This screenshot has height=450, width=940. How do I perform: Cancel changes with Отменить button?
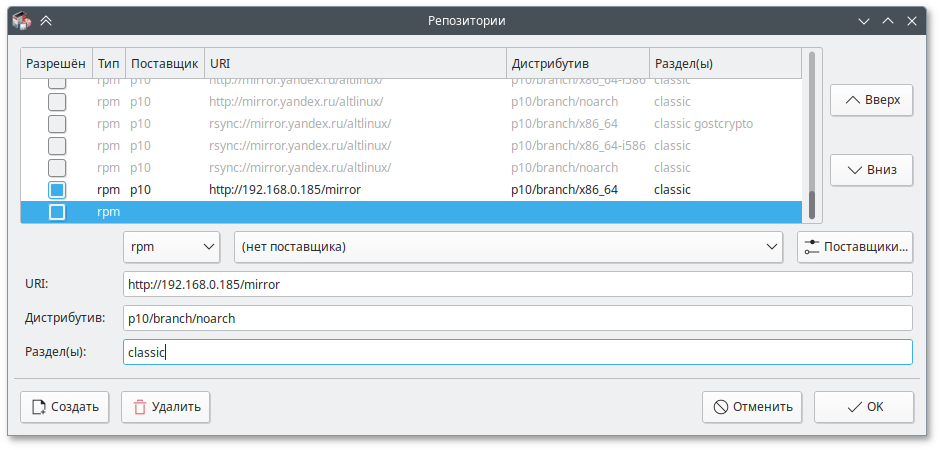pyautogui.click(x=752, y=407)
